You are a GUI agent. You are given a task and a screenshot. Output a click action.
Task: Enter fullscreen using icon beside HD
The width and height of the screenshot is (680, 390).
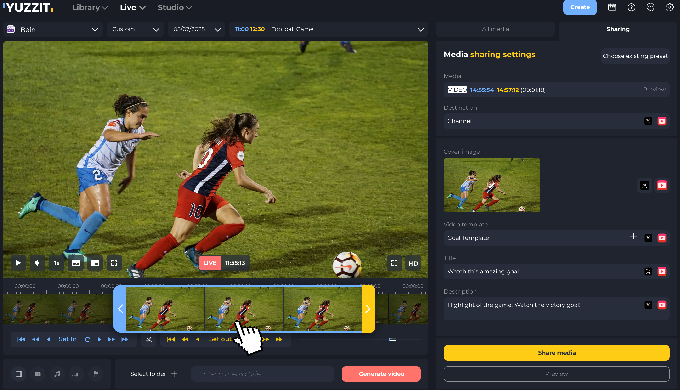pos(394,263)
